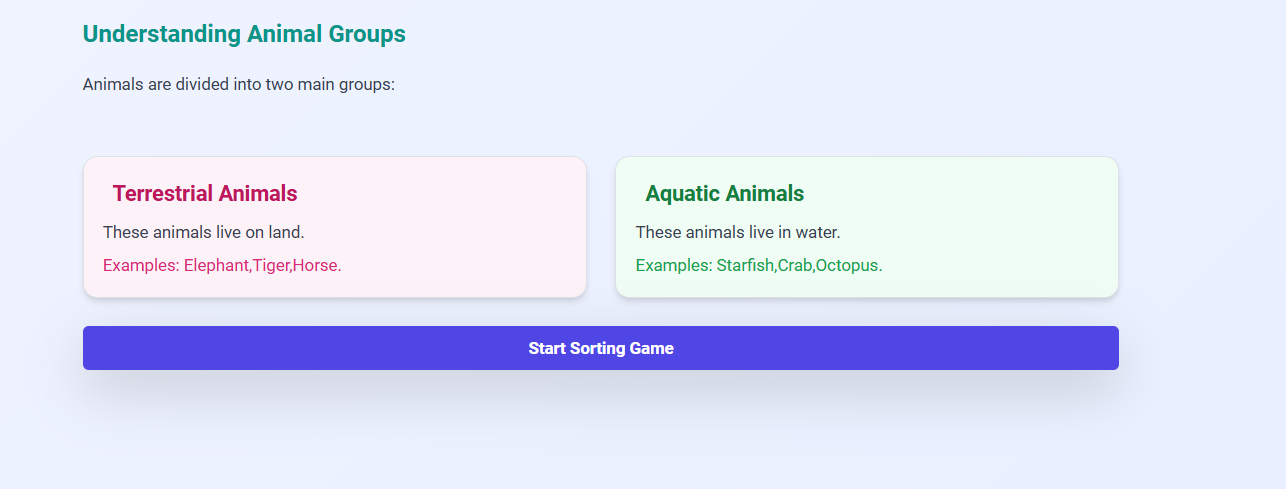Click the Start Sorting Game button
The height and width of the screenshot is (489, 1286).
pyautogui.click(x=600, y=348)
